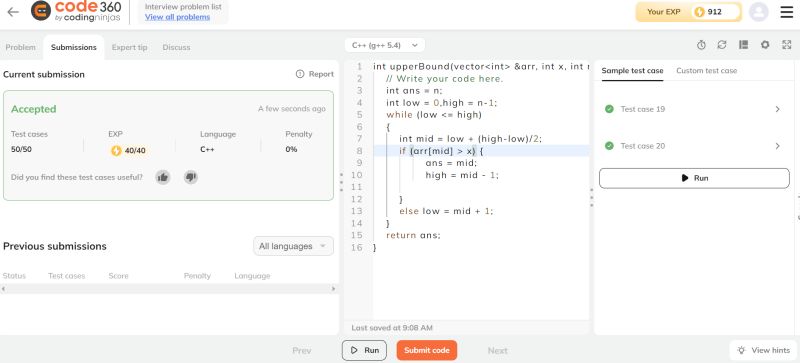Screen dimensions: 800x363
Task: Open the user profile avatar
Action: click(x=759, y=12)
